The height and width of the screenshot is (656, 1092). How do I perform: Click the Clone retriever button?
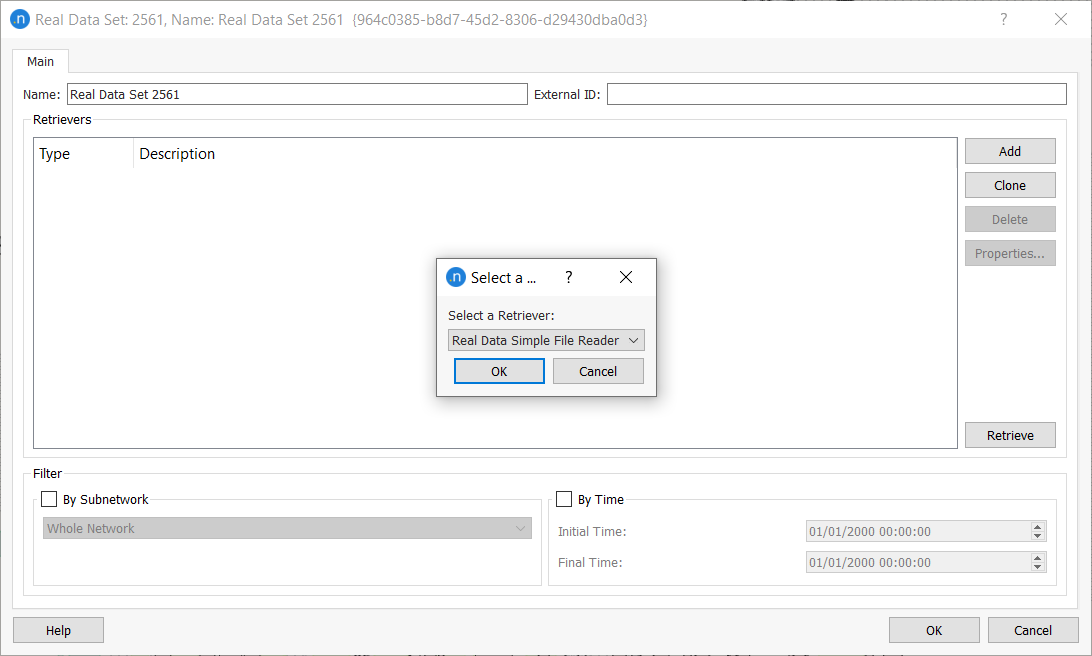pyautogui.click(x=1010, y=185)
